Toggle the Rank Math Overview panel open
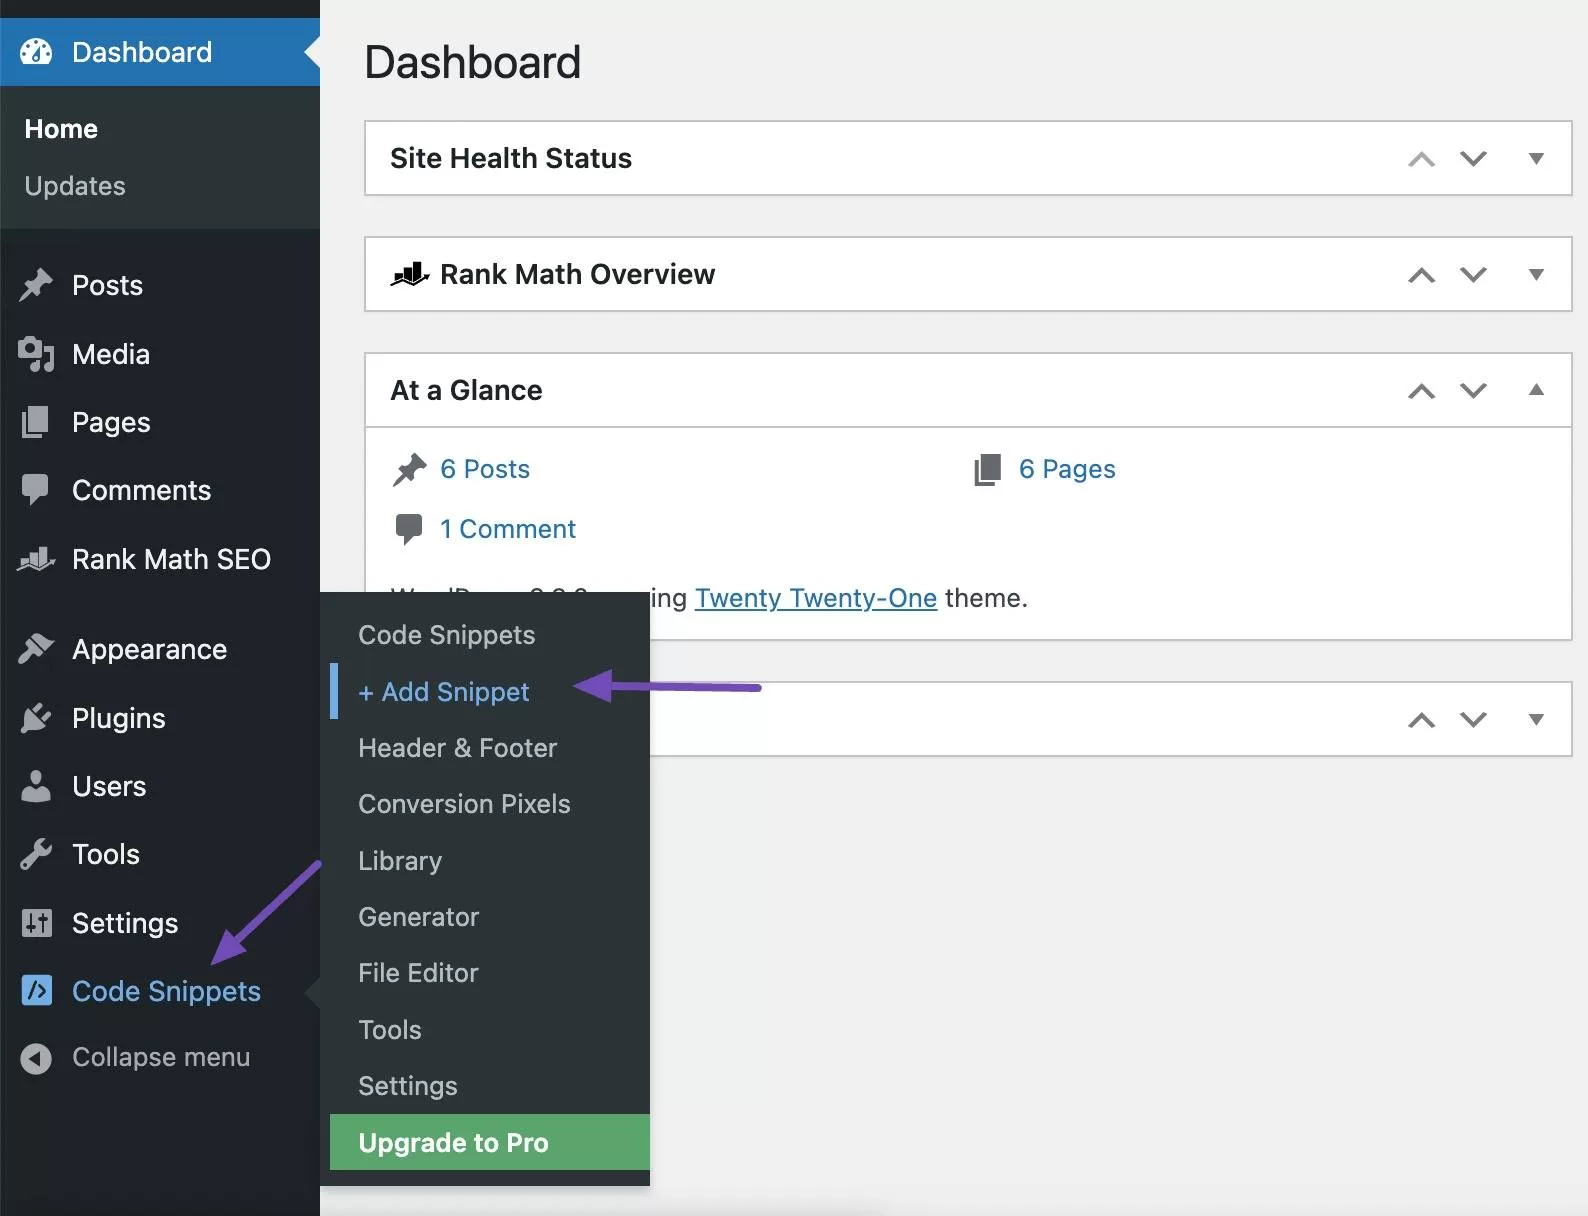The height and width of the screenshot is (1216, 1588). [x=1536, y=274]
